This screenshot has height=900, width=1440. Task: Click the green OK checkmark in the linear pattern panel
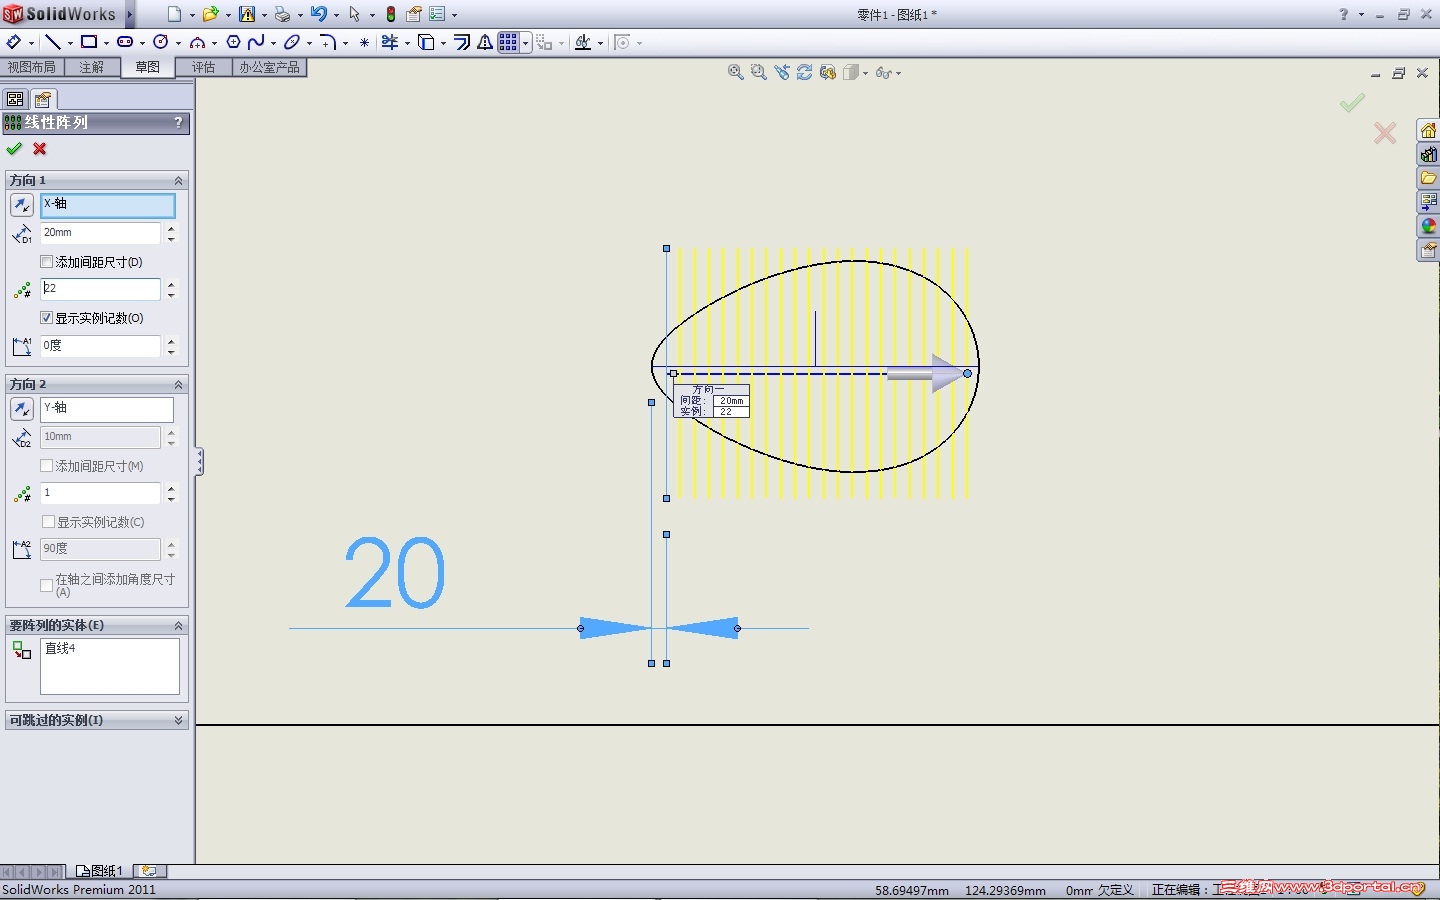(x=14, y=149)
